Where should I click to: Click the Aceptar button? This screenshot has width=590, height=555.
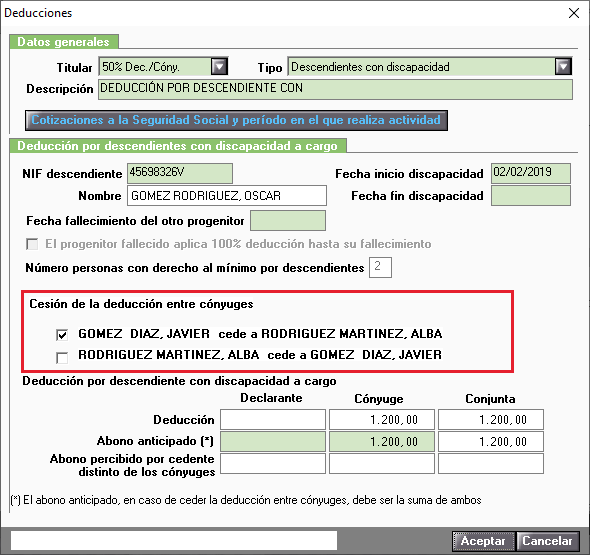[x=483, y=541]
